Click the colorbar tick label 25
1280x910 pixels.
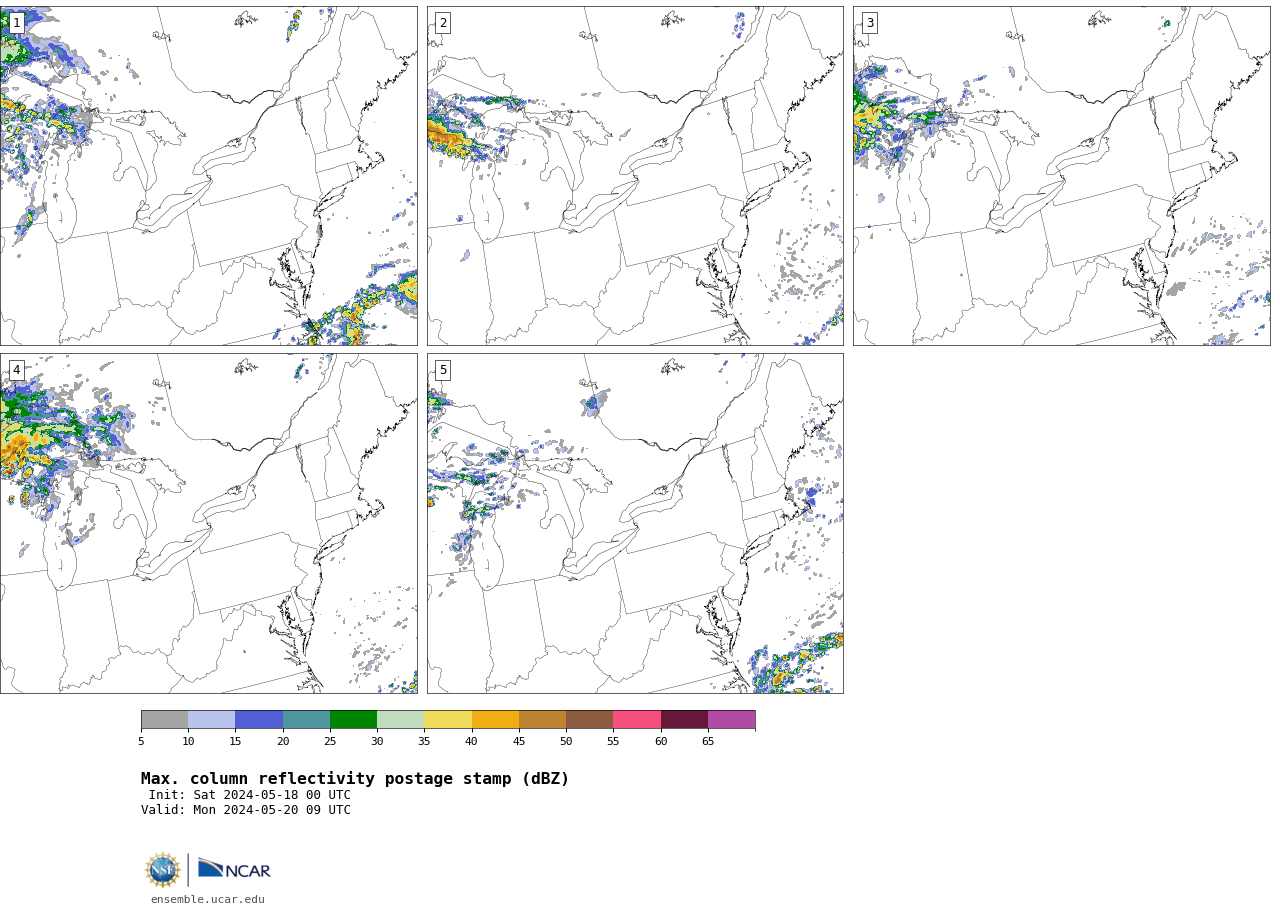click(330, 741)
